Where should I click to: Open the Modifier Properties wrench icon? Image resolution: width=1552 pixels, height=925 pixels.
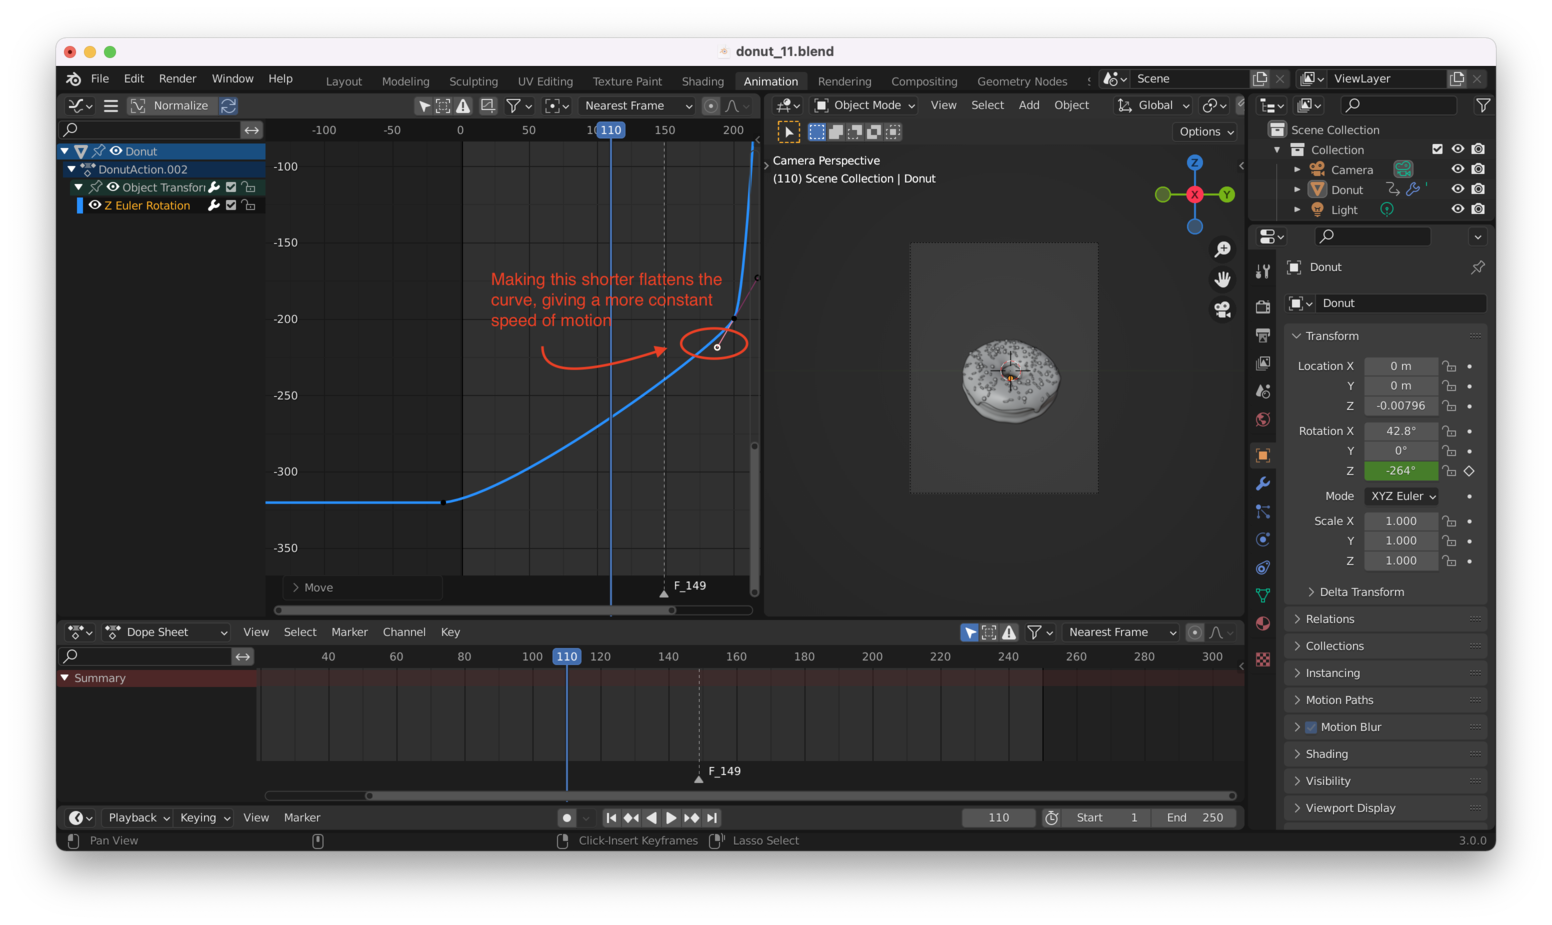click(1263, 483)
